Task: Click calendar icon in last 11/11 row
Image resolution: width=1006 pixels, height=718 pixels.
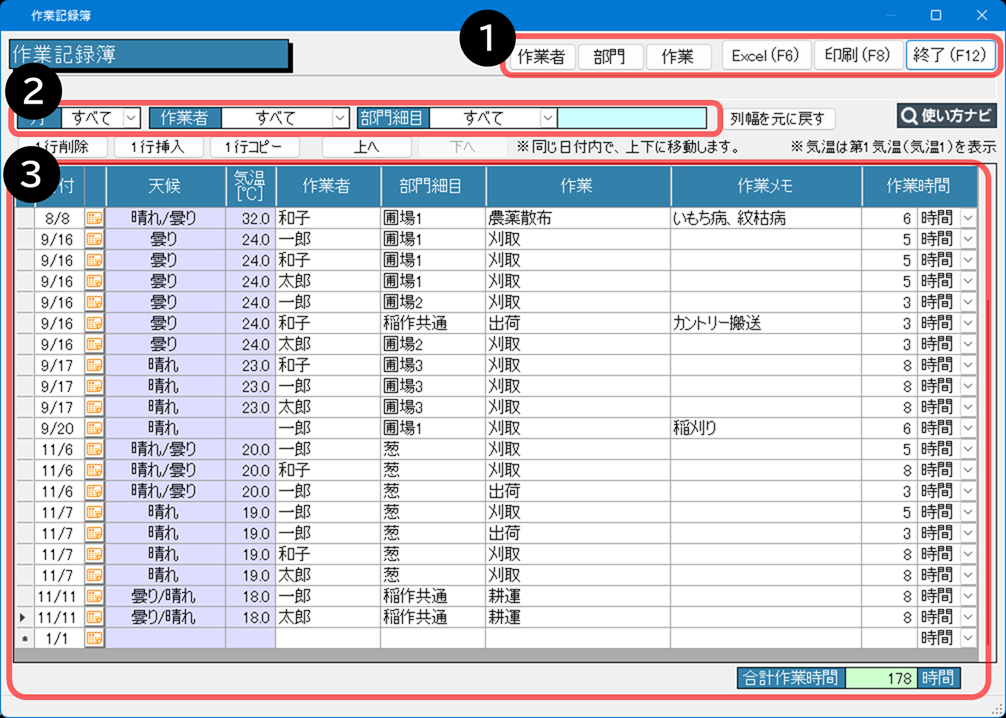Action: point(95,617)
